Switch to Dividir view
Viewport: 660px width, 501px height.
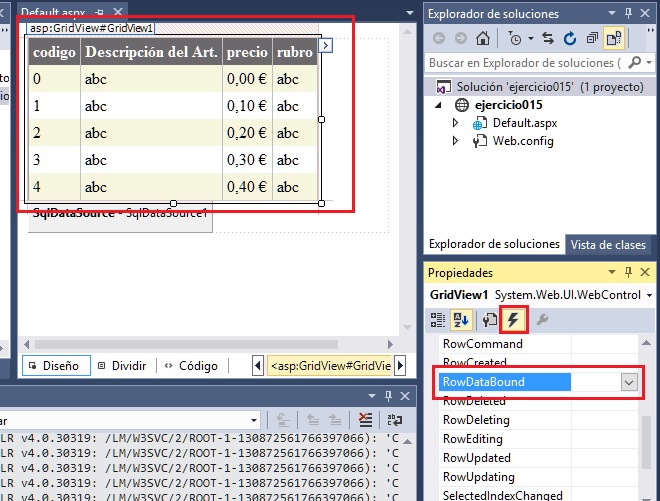tap(122, 365)
